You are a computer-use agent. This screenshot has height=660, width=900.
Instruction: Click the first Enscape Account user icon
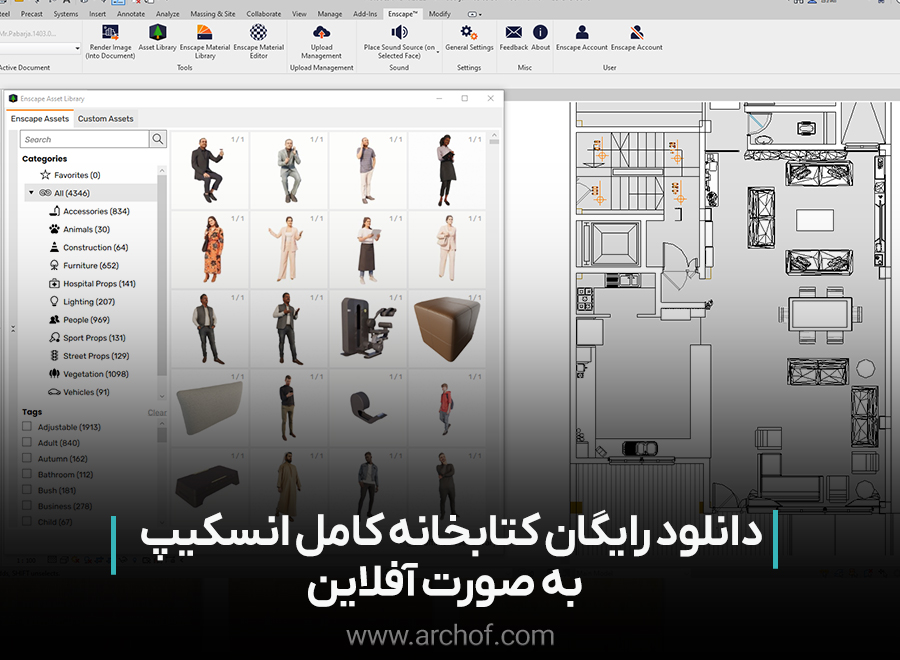point(582,33)
